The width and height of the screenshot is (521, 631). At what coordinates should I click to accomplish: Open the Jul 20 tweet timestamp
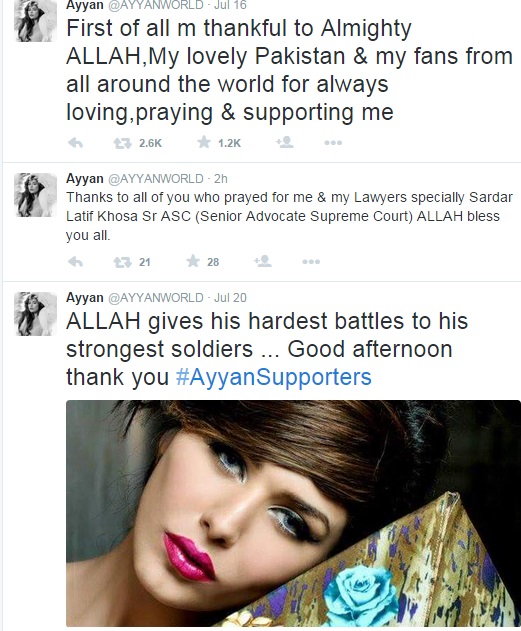point(230,297)
